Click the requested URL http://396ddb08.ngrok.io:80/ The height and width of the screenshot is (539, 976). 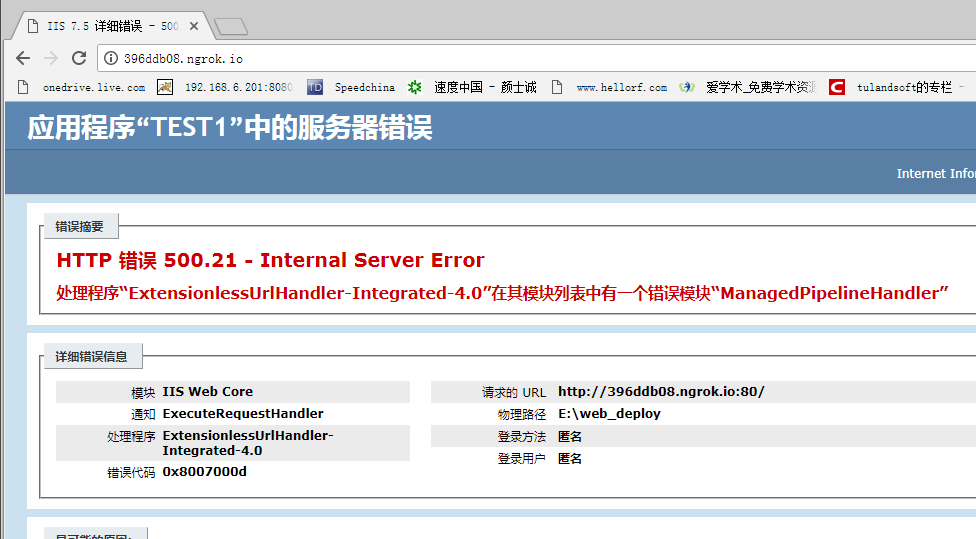[661, 391]
